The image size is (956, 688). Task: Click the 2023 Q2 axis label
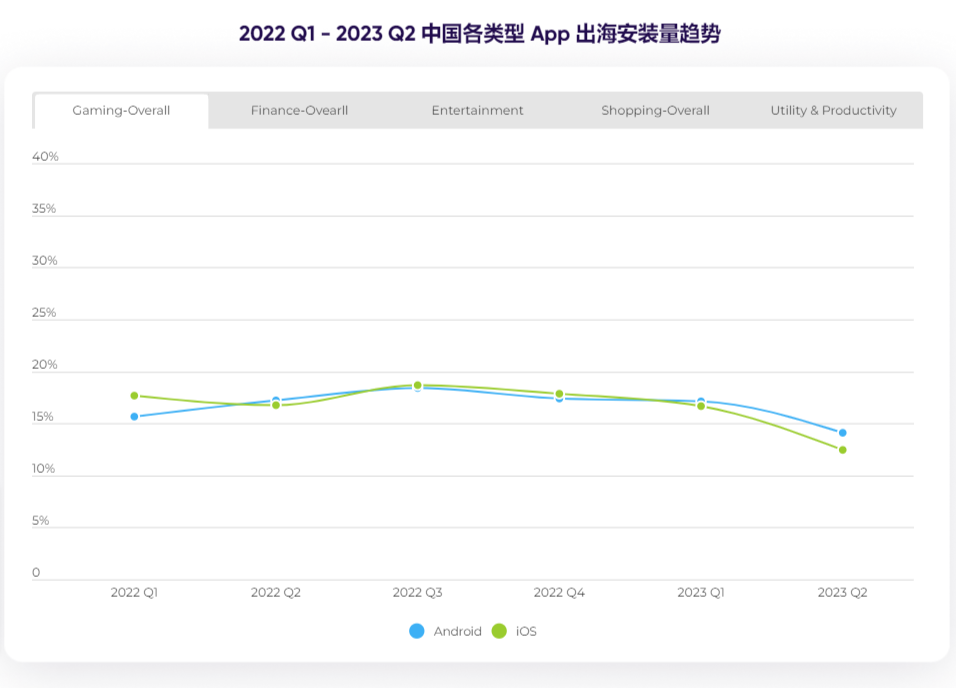(x=843, y=593)
